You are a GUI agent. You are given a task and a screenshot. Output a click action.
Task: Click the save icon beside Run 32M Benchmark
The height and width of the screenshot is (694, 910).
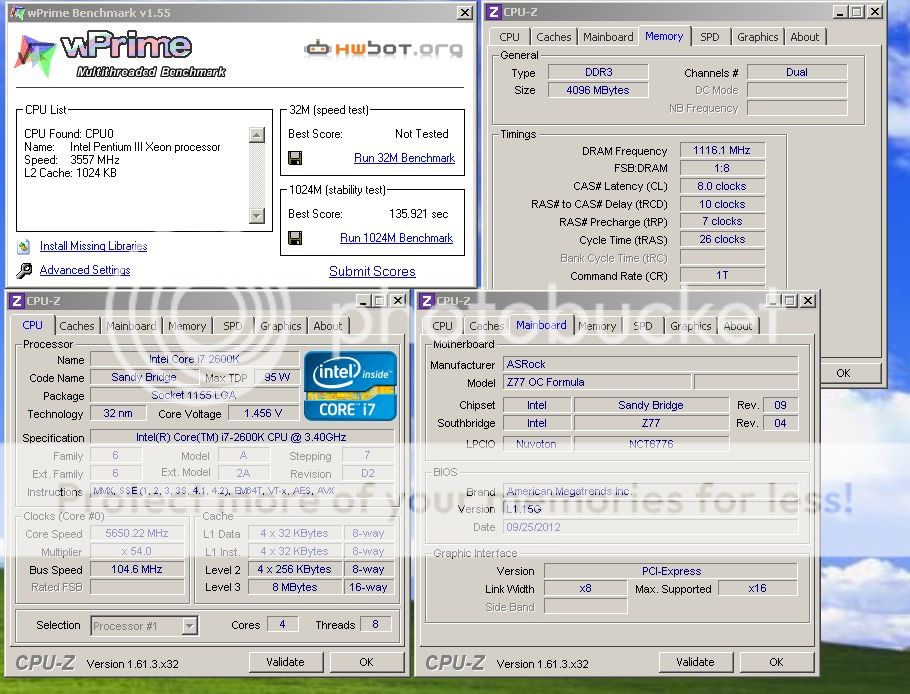click(x=295, y=158)
